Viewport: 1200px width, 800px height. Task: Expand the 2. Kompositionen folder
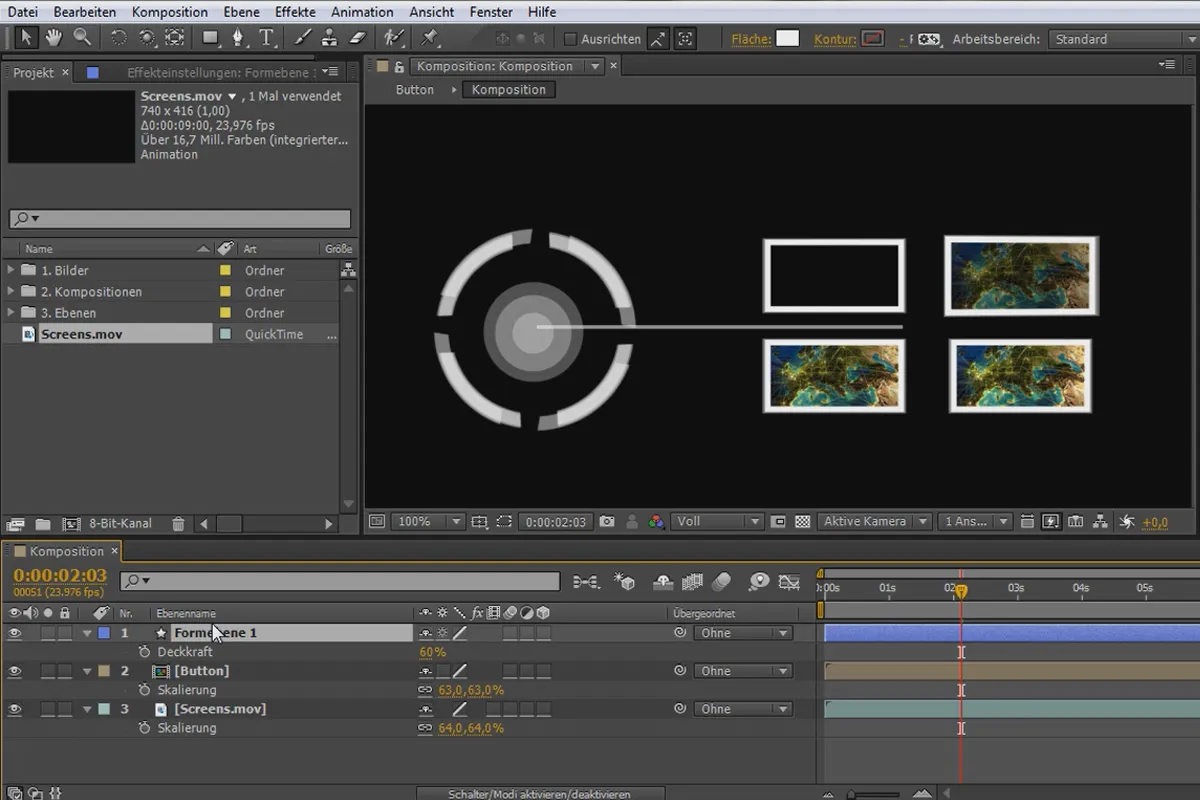tap(11, 292)
